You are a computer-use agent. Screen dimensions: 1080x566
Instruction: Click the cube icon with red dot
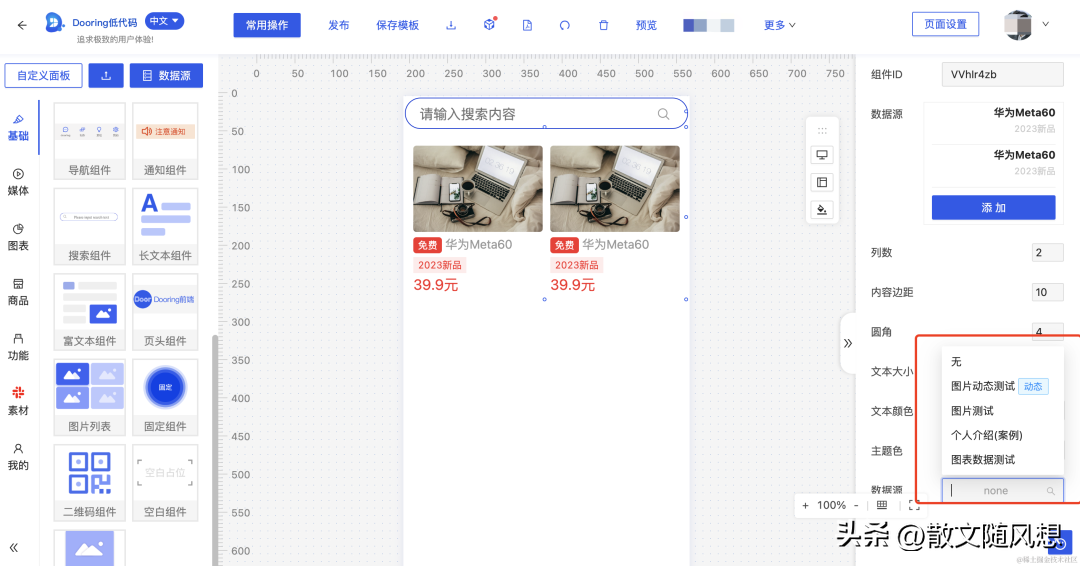pyautogui.click(x=489, y=25)
